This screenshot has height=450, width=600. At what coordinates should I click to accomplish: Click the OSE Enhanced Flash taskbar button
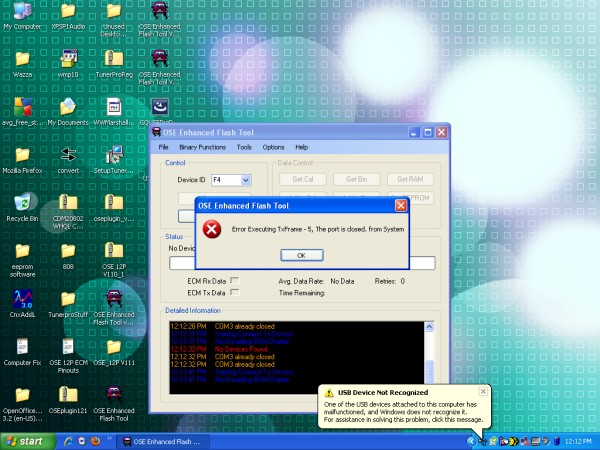[162, 442]
